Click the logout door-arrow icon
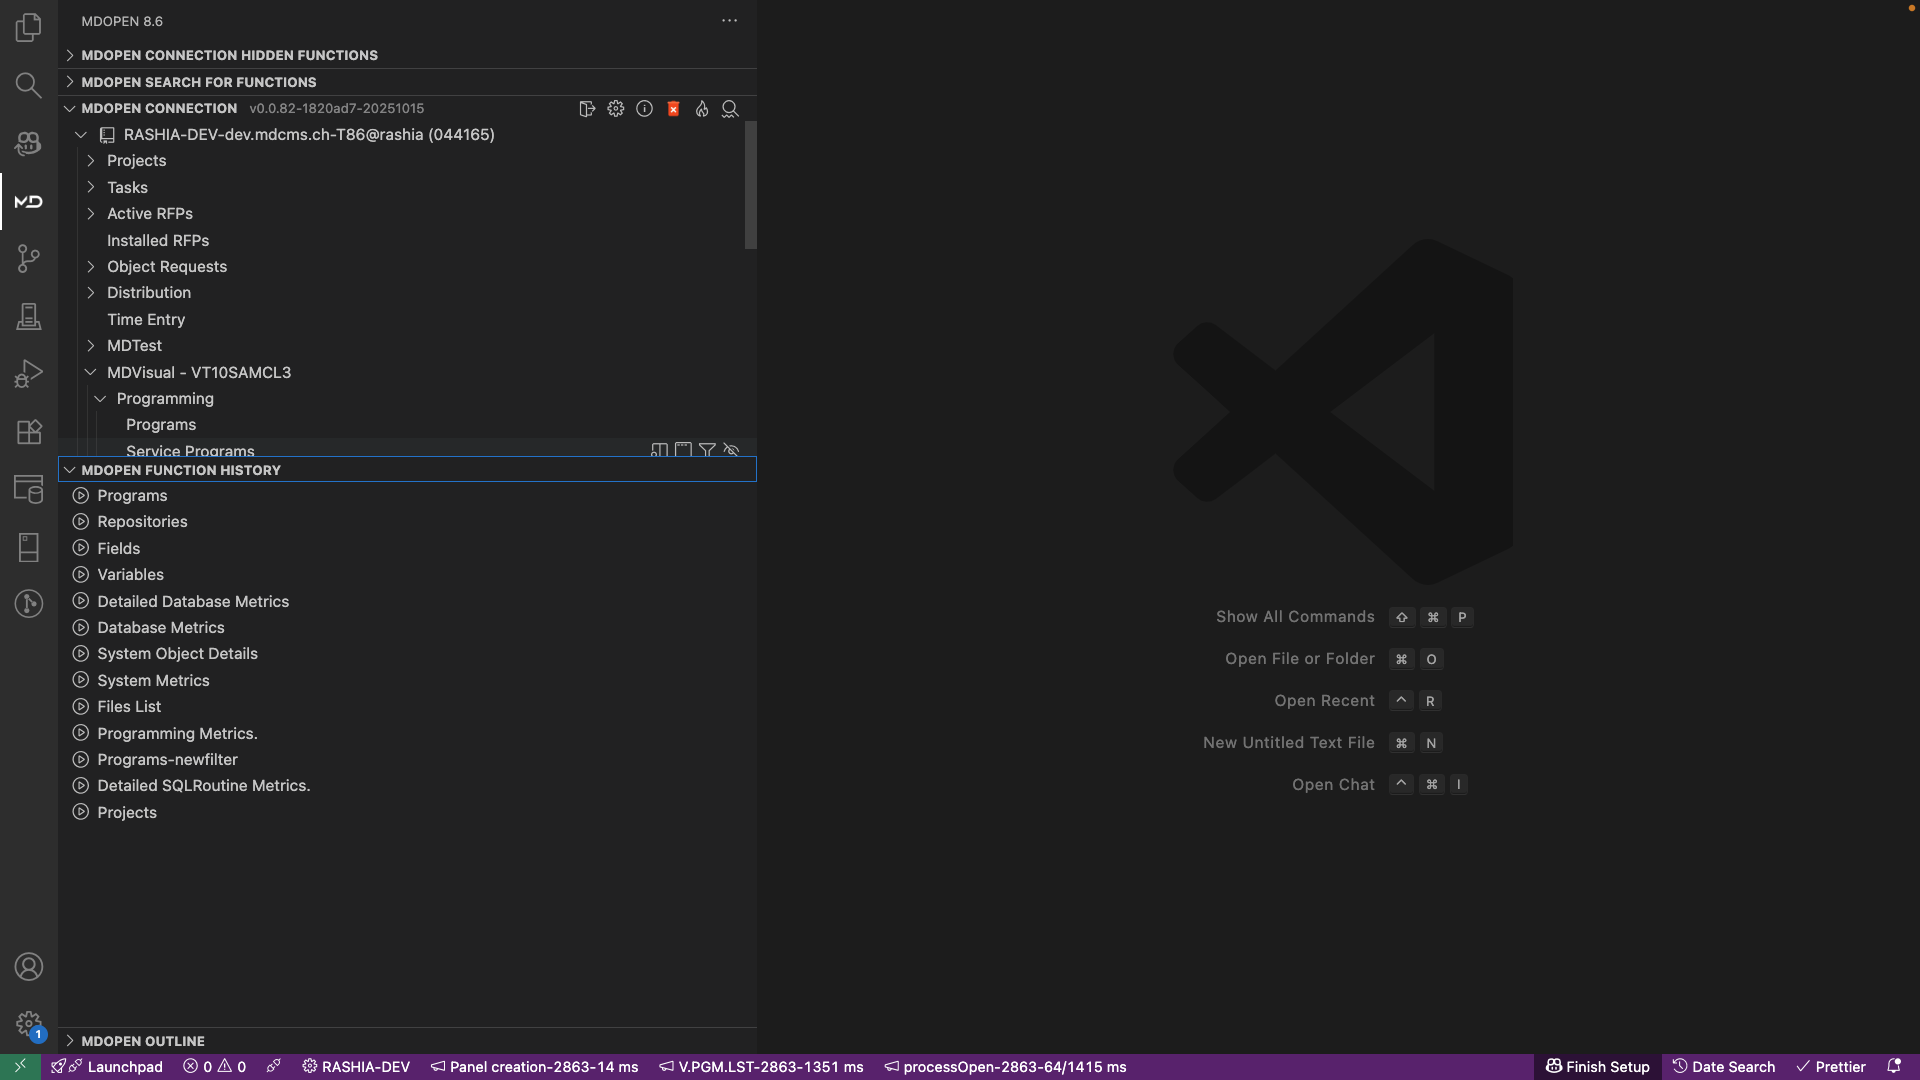The image size is (1920, 1080). point(587,109)
